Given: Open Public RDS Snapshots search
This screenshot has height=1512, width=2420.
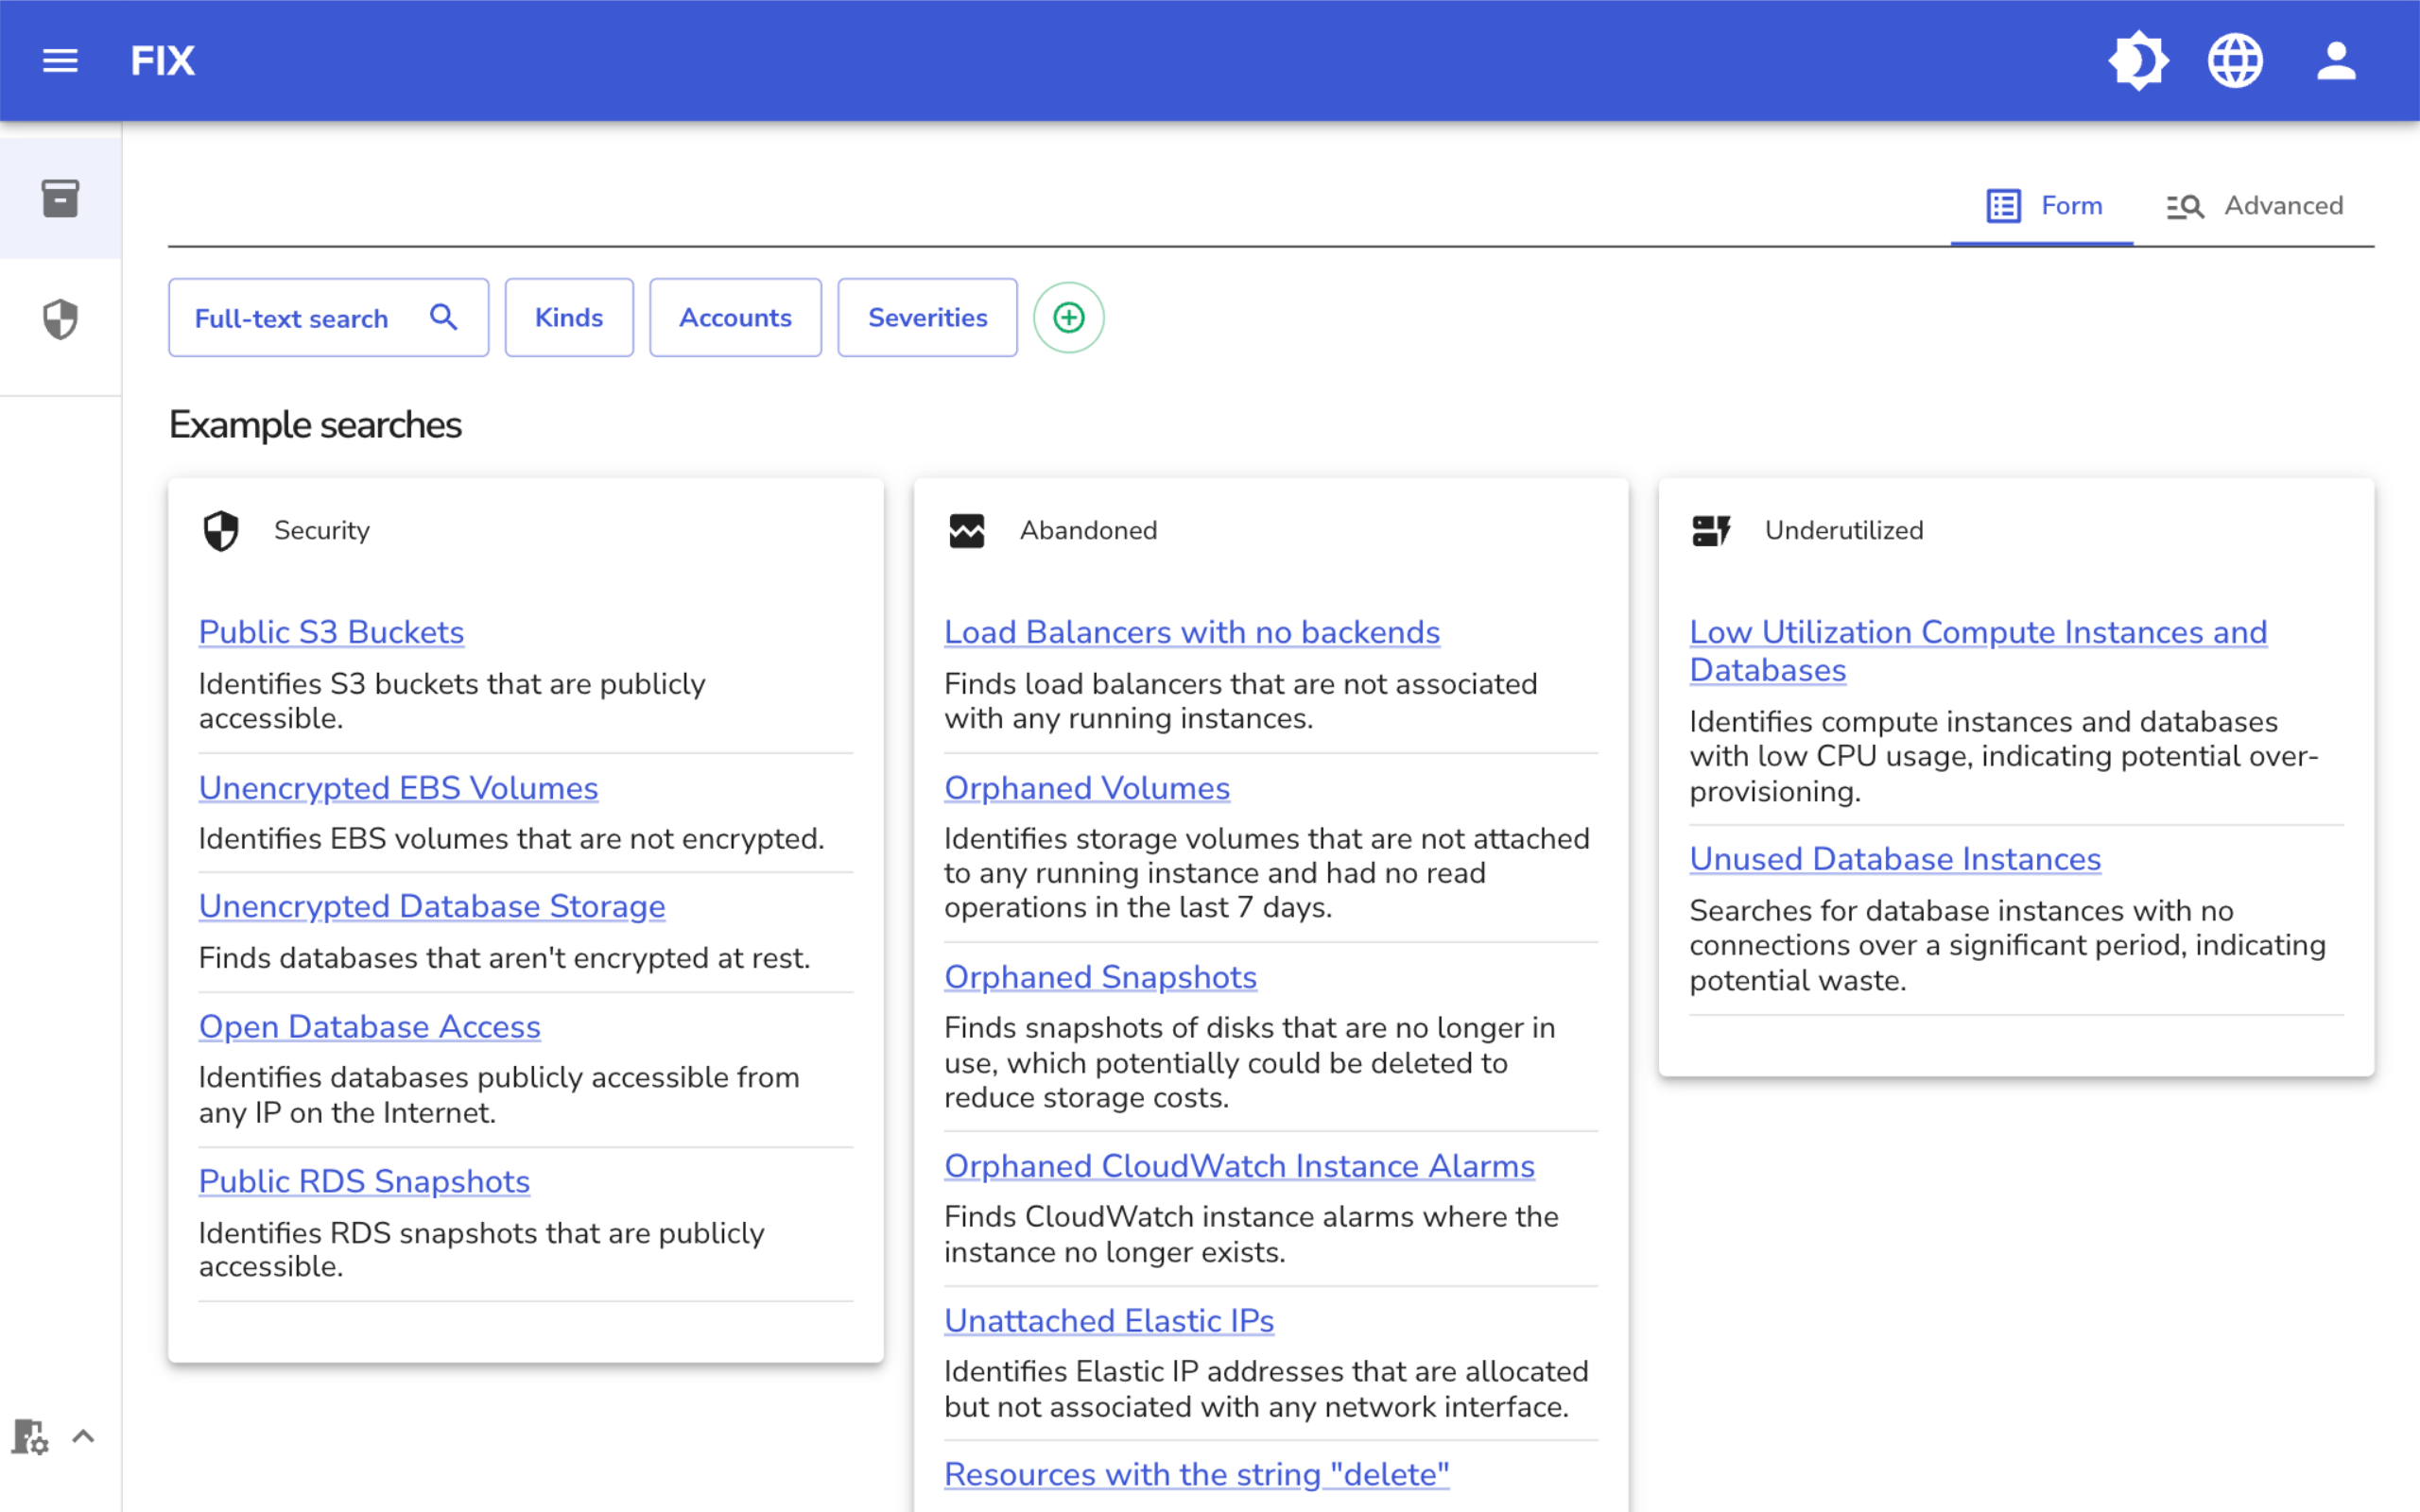Looking at the screenshot, I should [x=364, y=1182].
